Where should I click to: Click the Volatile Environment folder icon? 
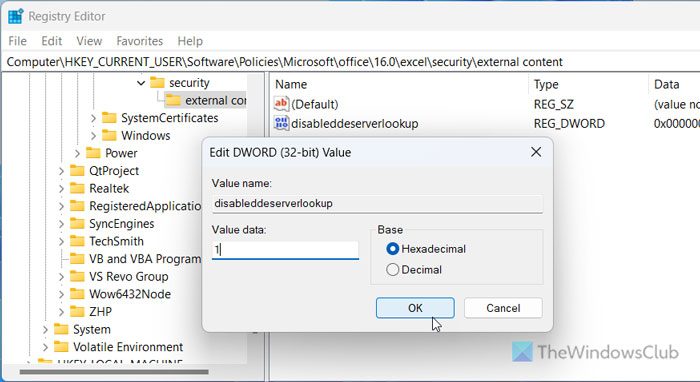61,347
